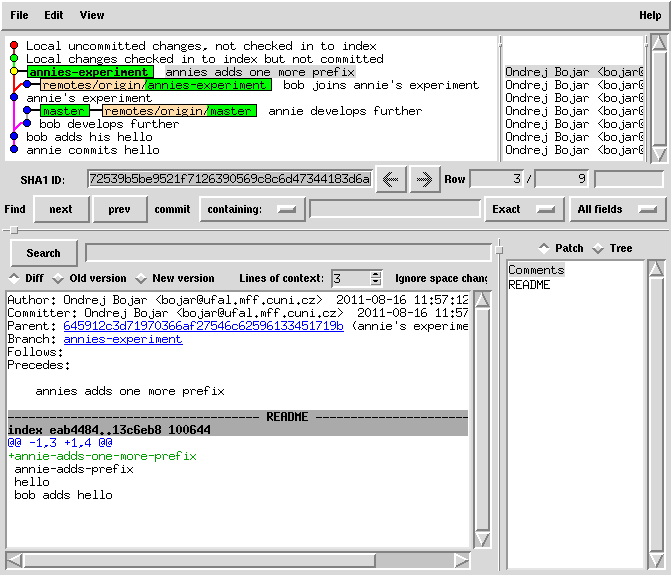Expand the All fields dropdown
Viewport: 671px width, 575px height.
point(617,209)
